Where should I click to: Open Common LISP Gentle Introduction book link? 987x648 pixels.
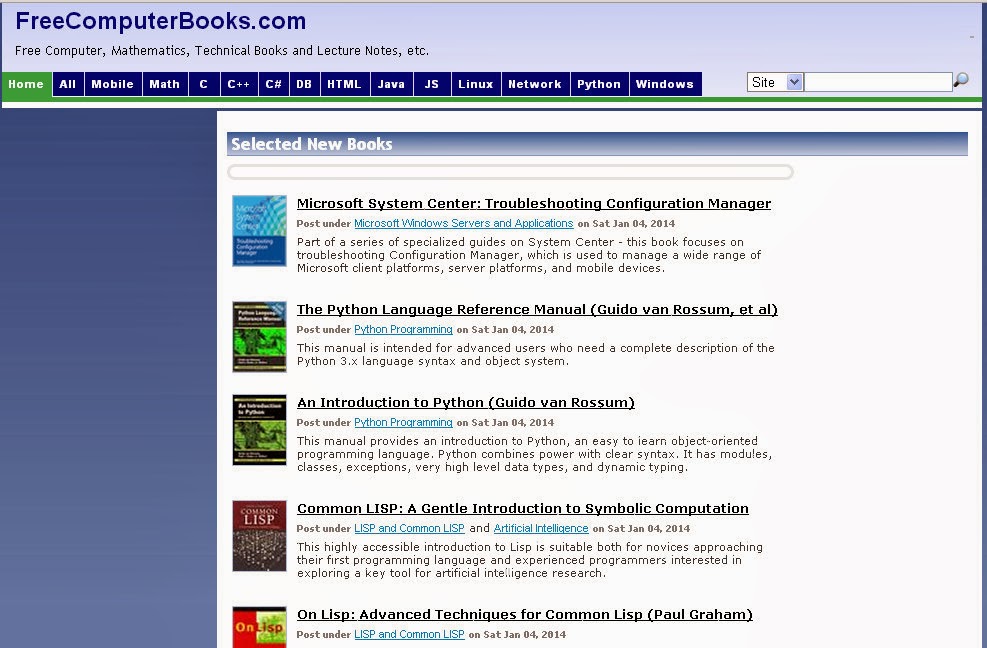tap(522, 508)
